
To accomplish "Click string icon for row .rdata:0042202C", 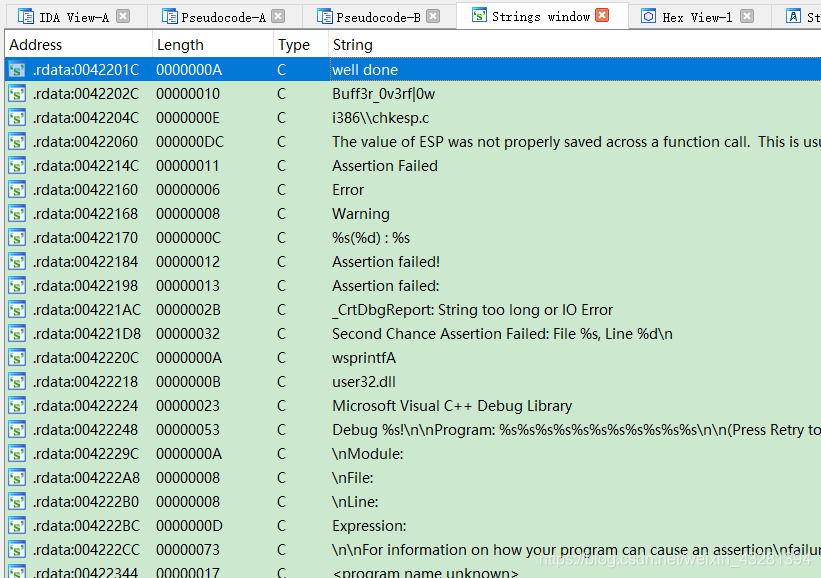I will 17,94.
